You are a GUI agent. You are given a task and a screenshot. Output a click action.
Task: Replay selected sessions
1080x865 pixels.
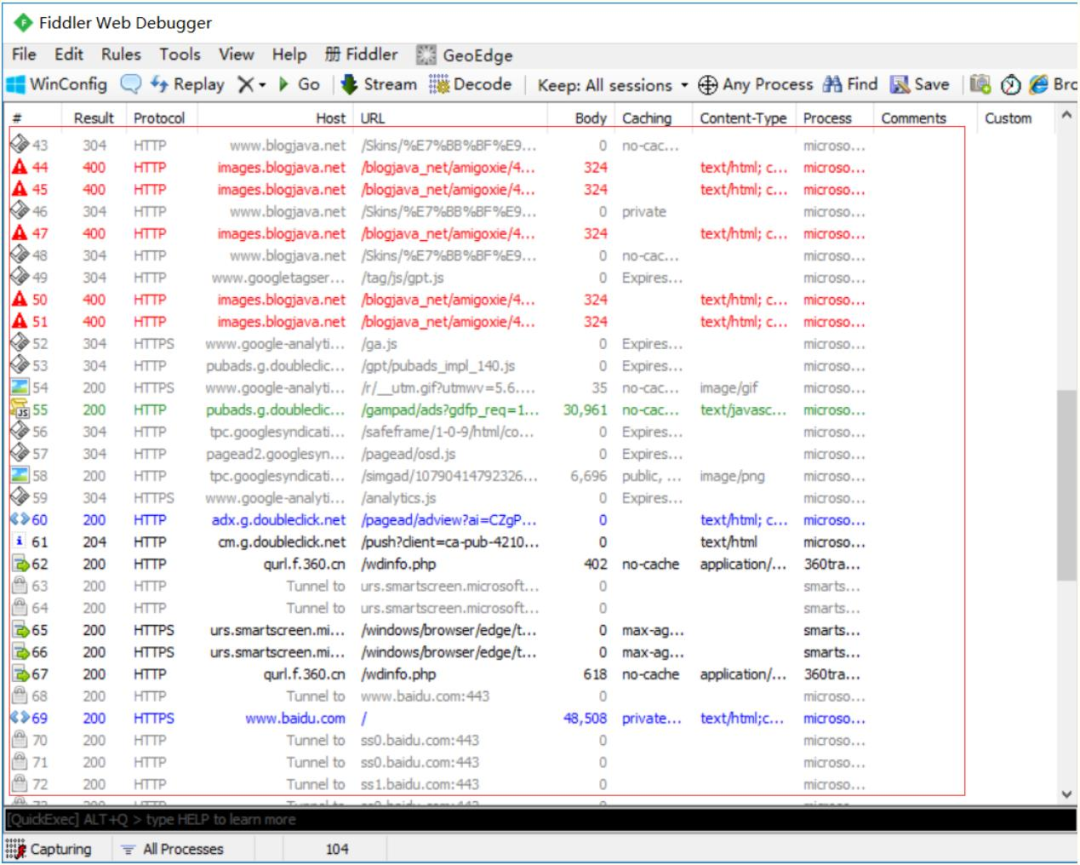[188, 85]
